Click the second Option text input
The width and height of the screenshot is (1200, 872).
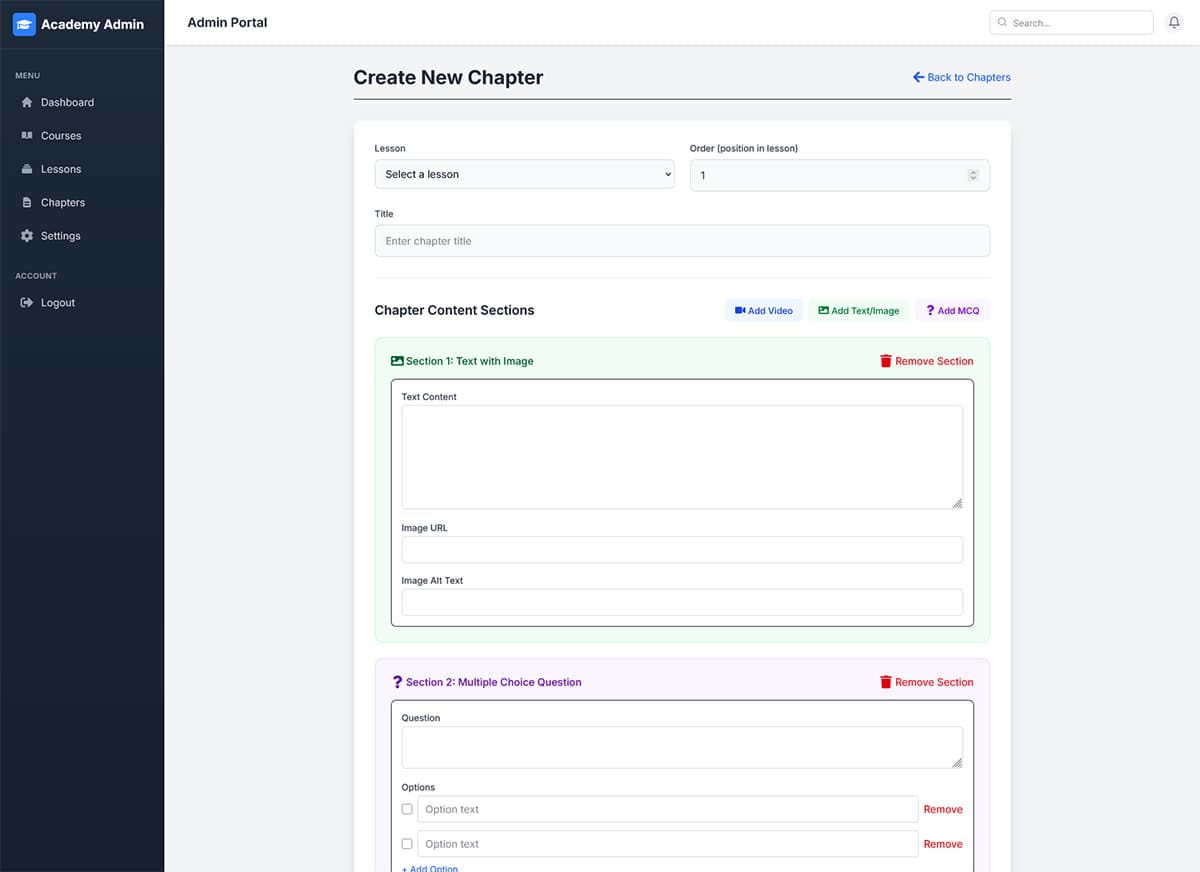667,844
